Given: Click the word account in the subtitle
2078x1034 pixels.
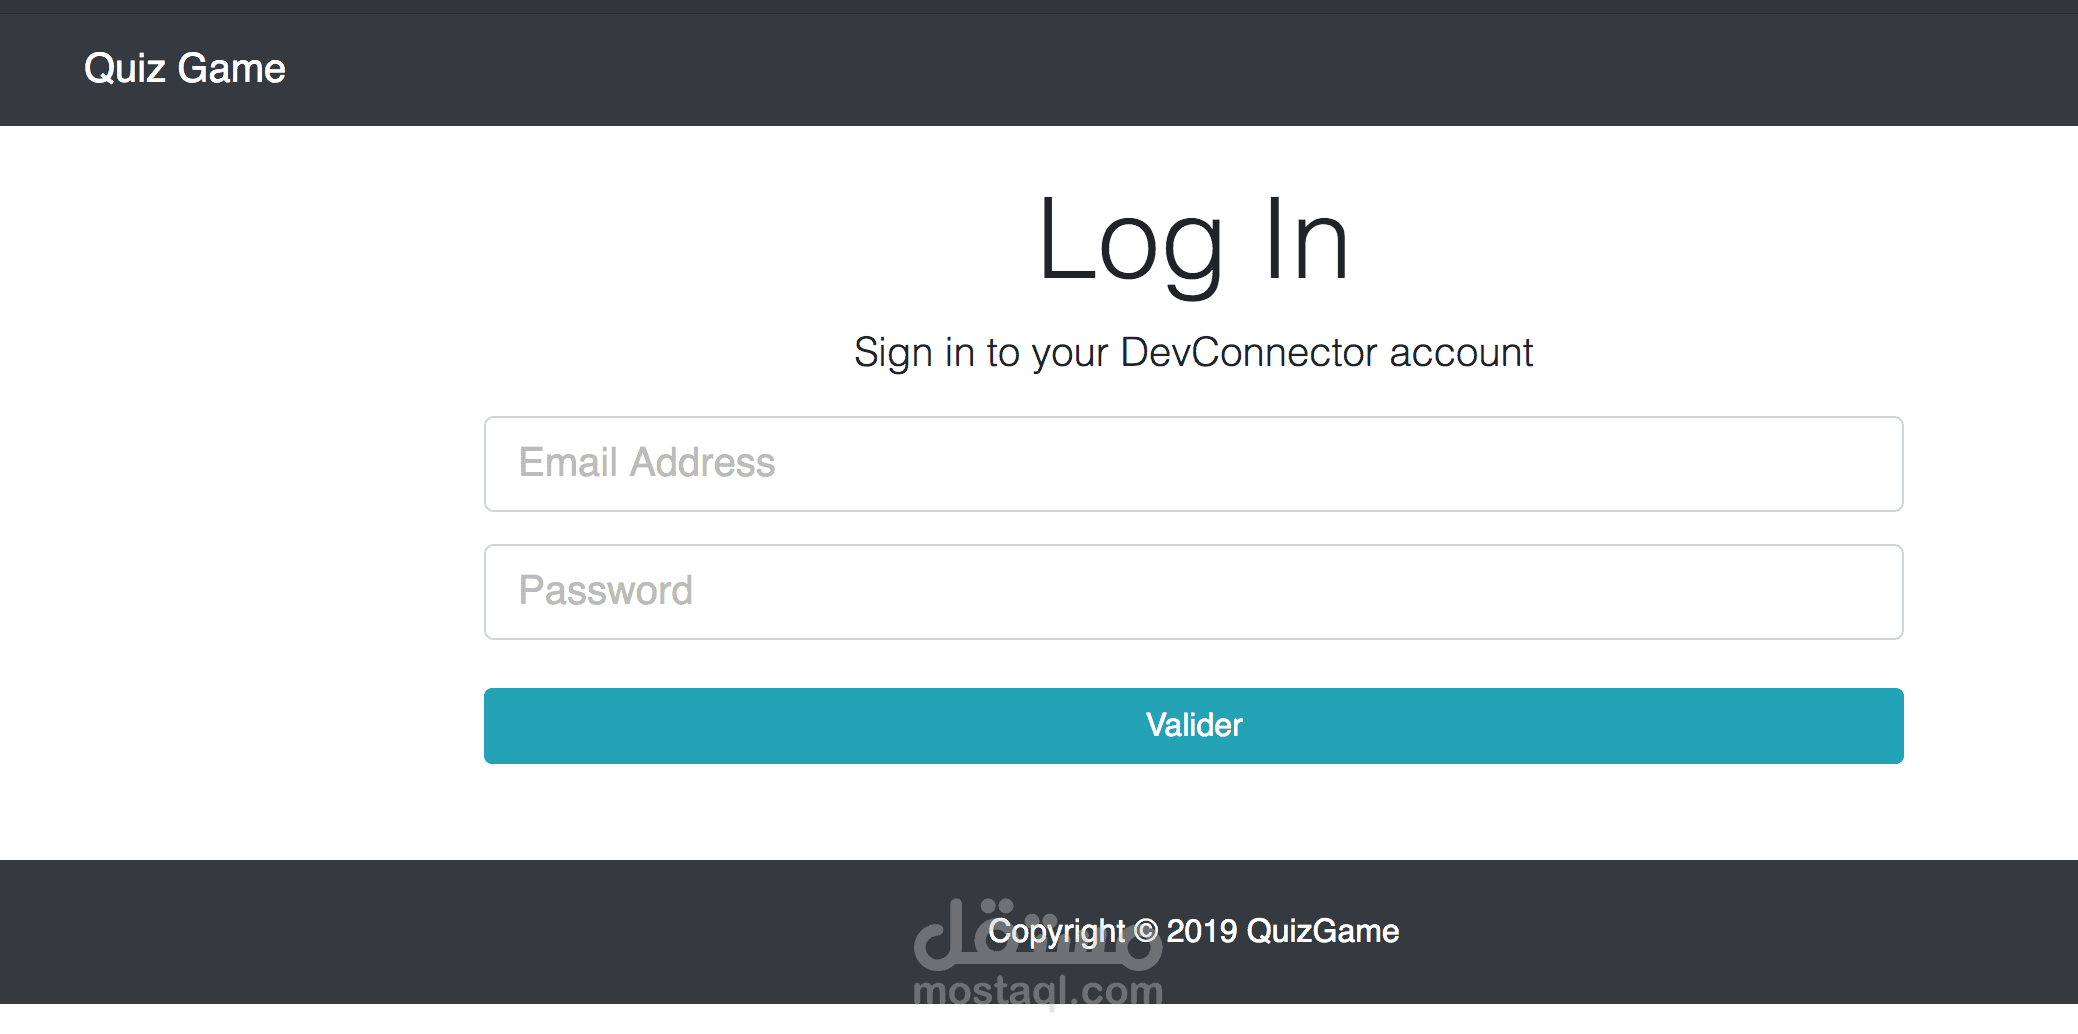Looking at the screenshot, I should 1461,353.
